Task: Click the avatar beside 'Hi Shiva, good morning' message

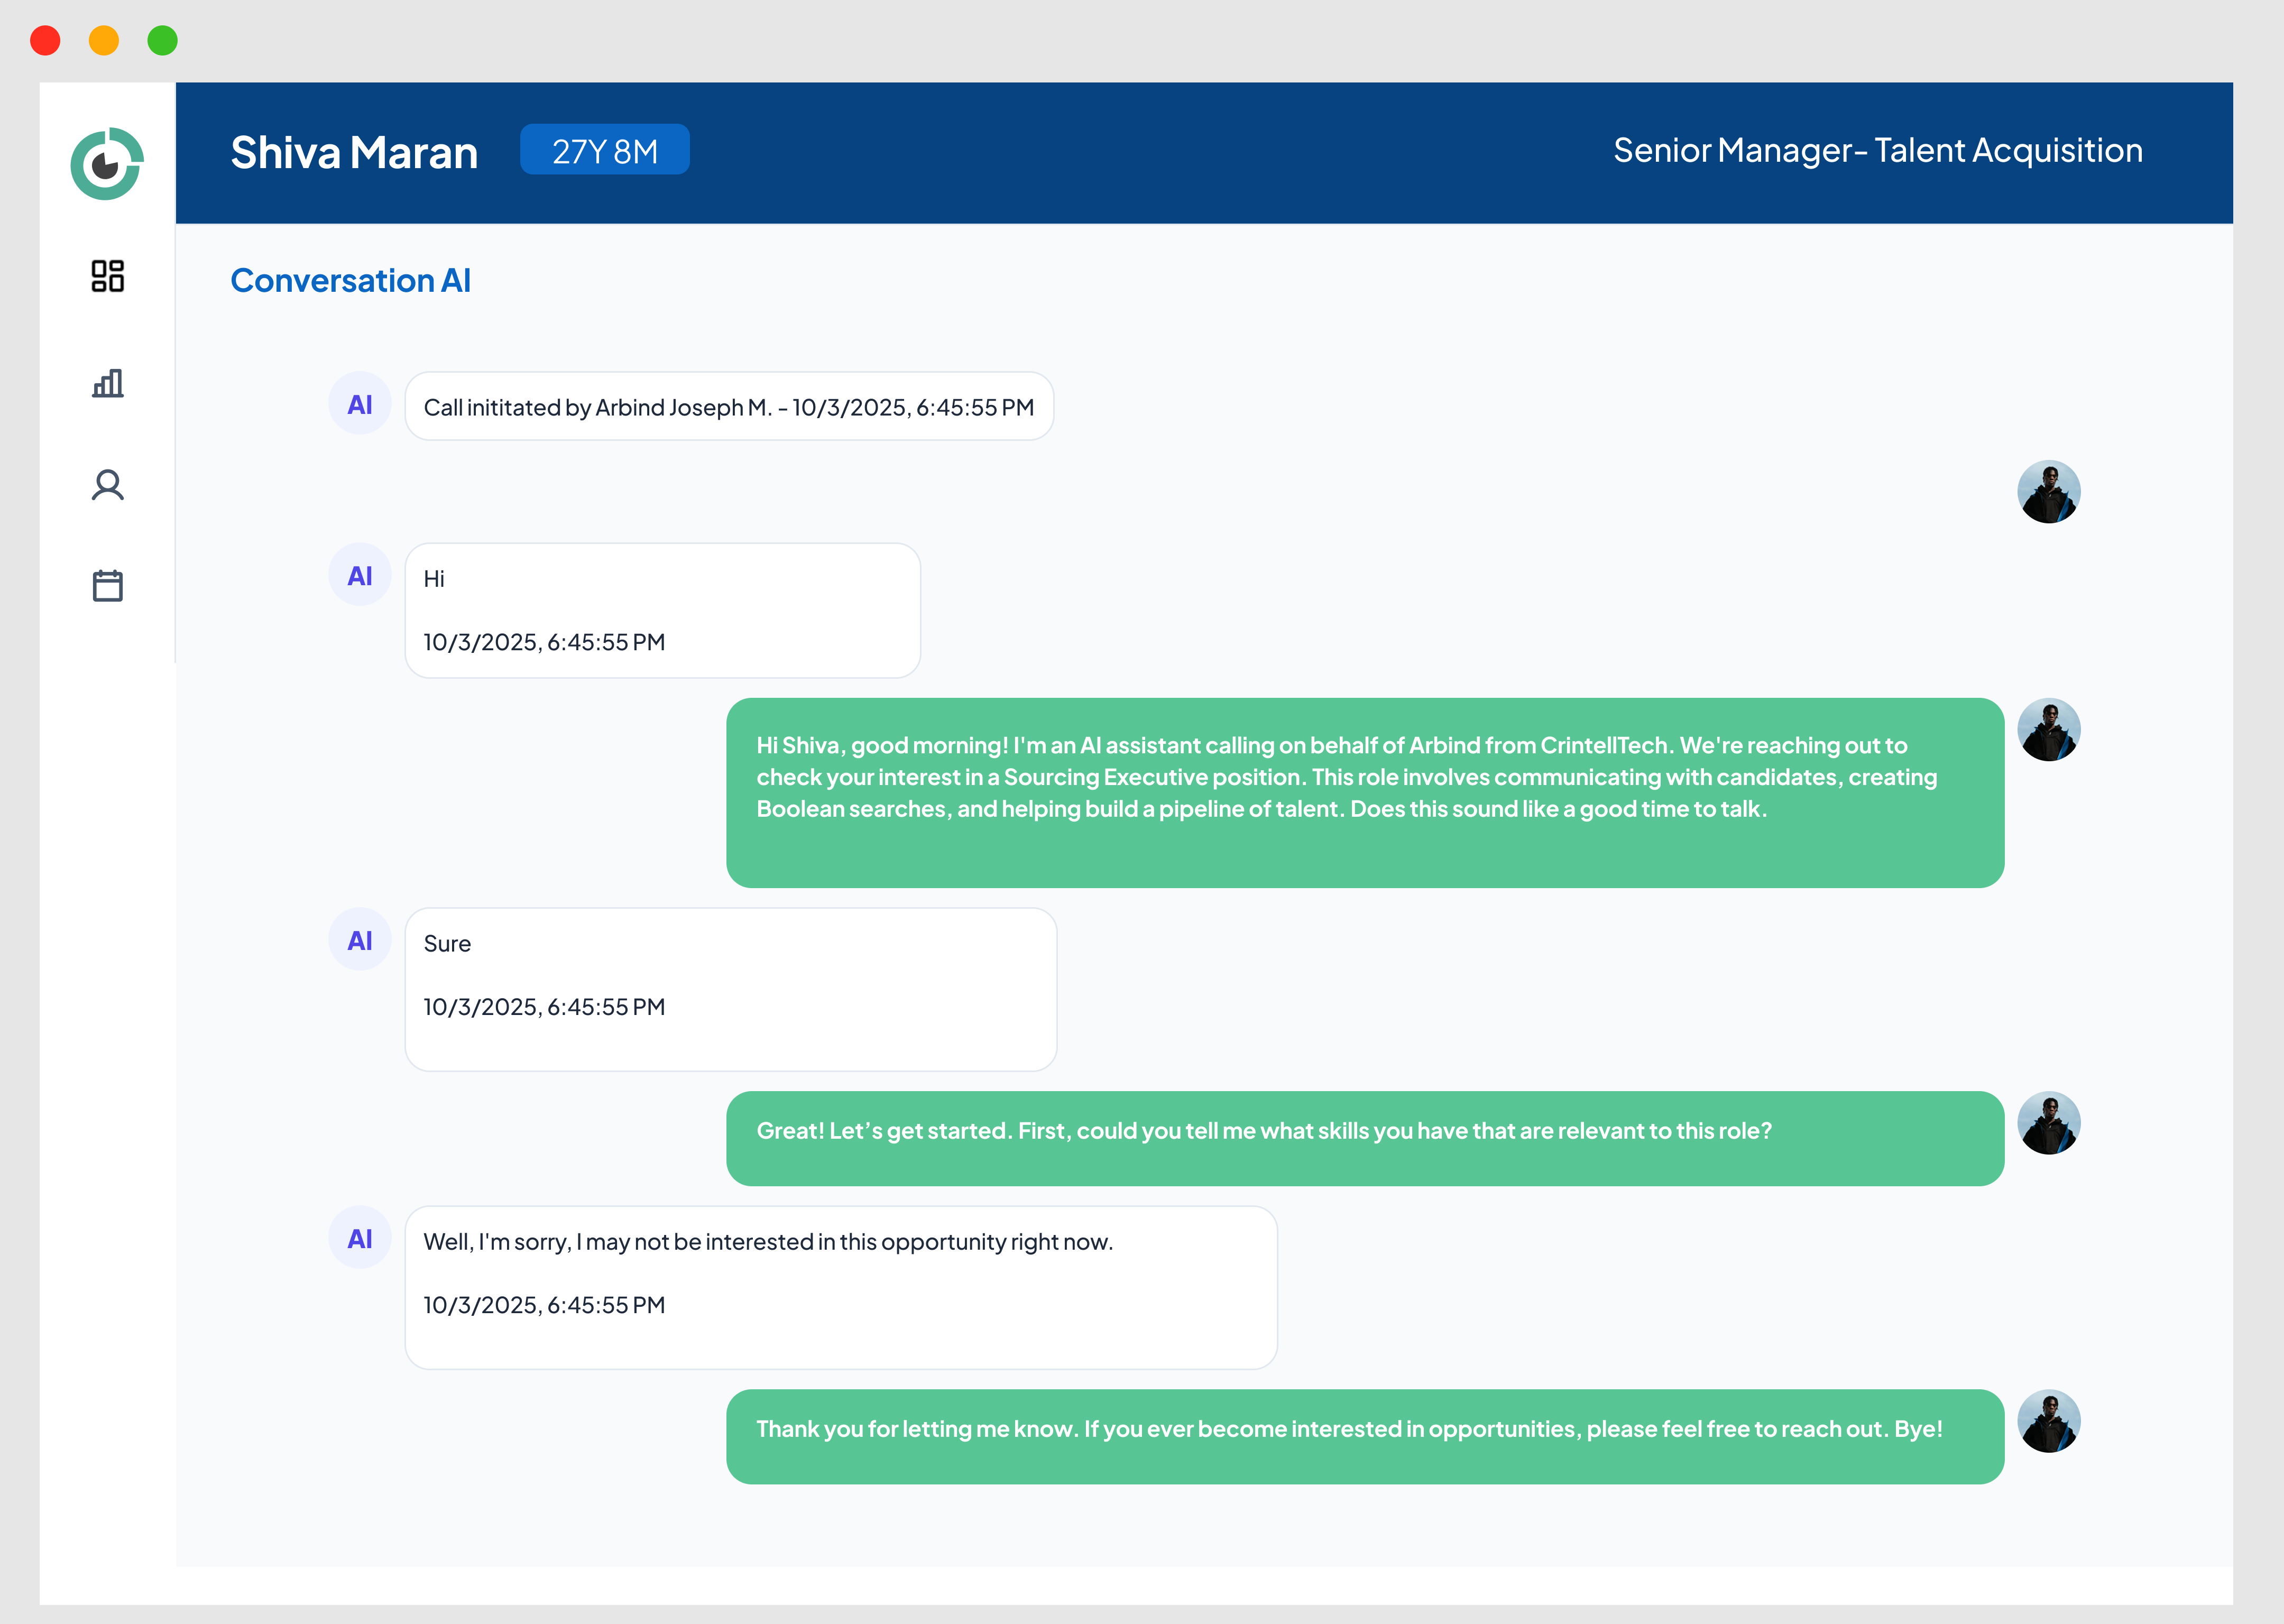Action: pyautogui.click(x=2048, y=730)
